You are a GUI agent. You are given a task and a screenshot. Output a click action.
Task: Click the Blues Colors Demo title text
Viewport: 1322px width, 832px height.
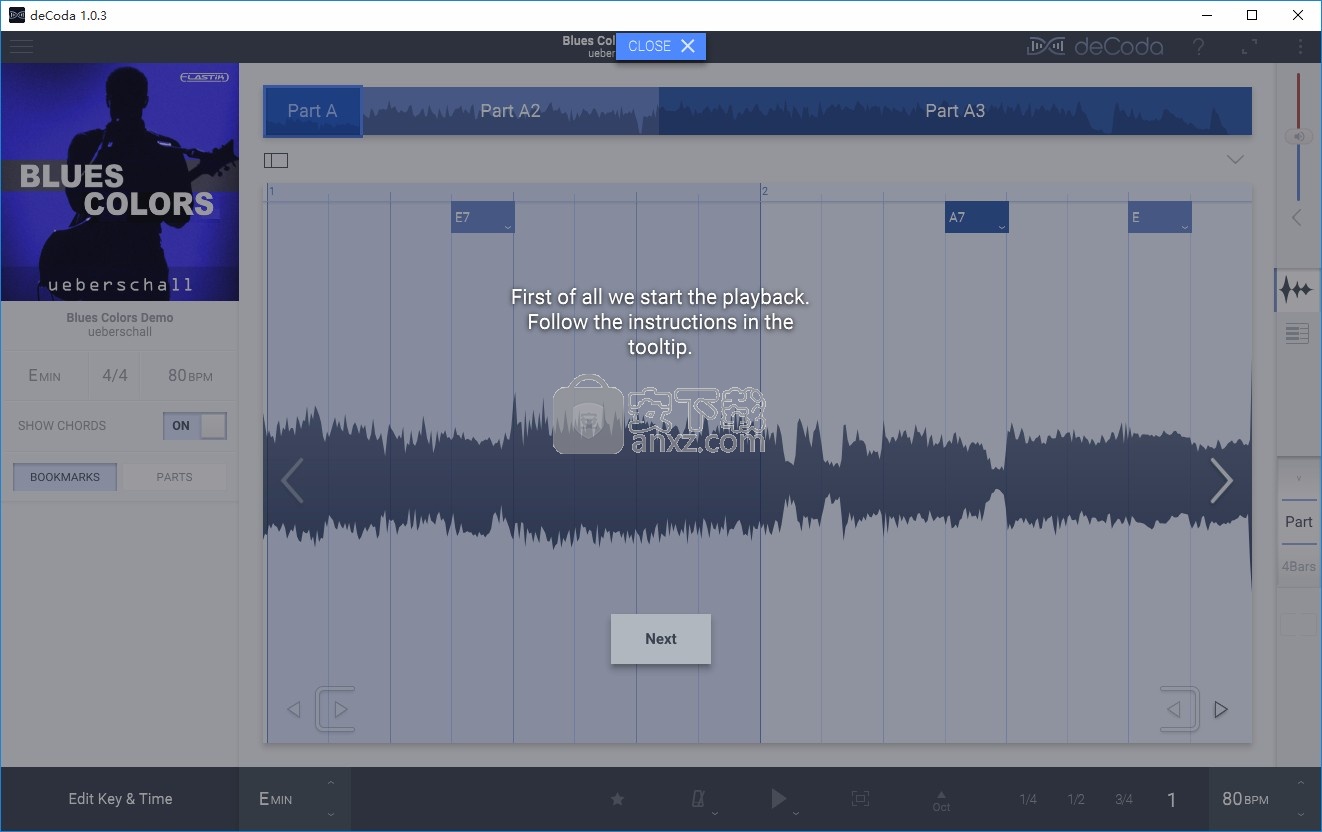(120, 318)
